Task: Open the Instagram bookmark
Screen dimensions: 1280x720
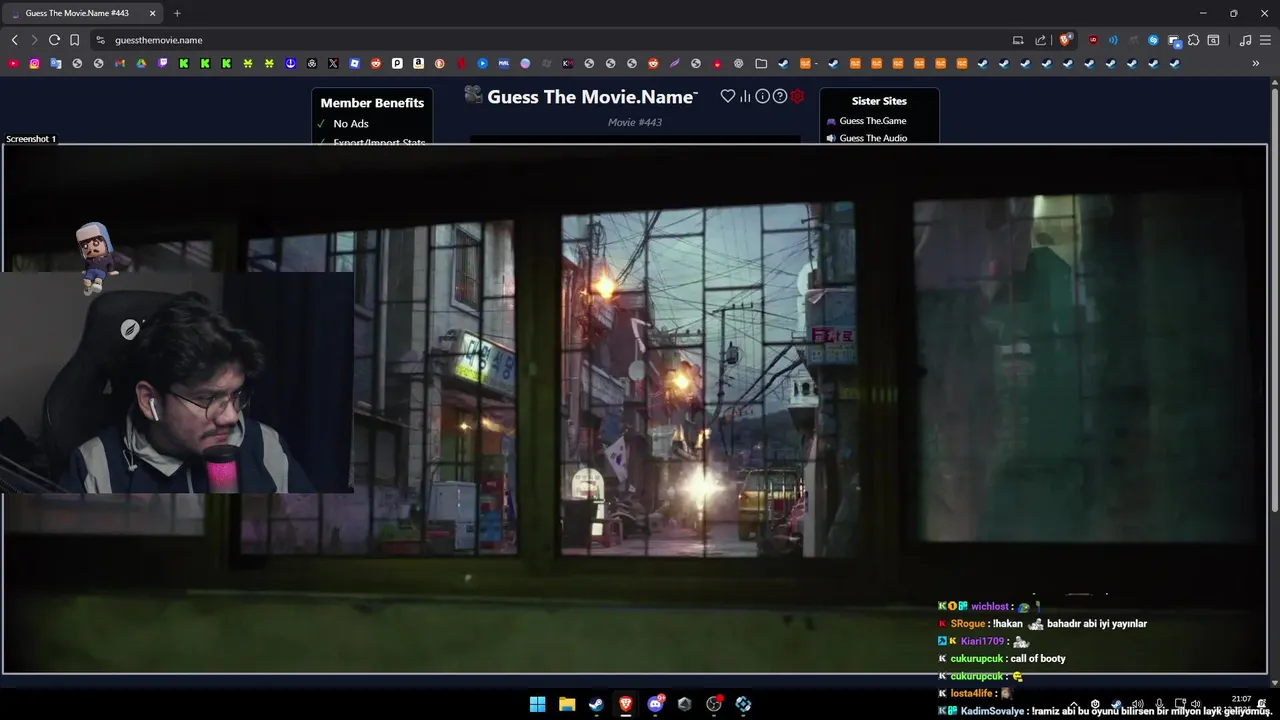Action: coord(34,63)
